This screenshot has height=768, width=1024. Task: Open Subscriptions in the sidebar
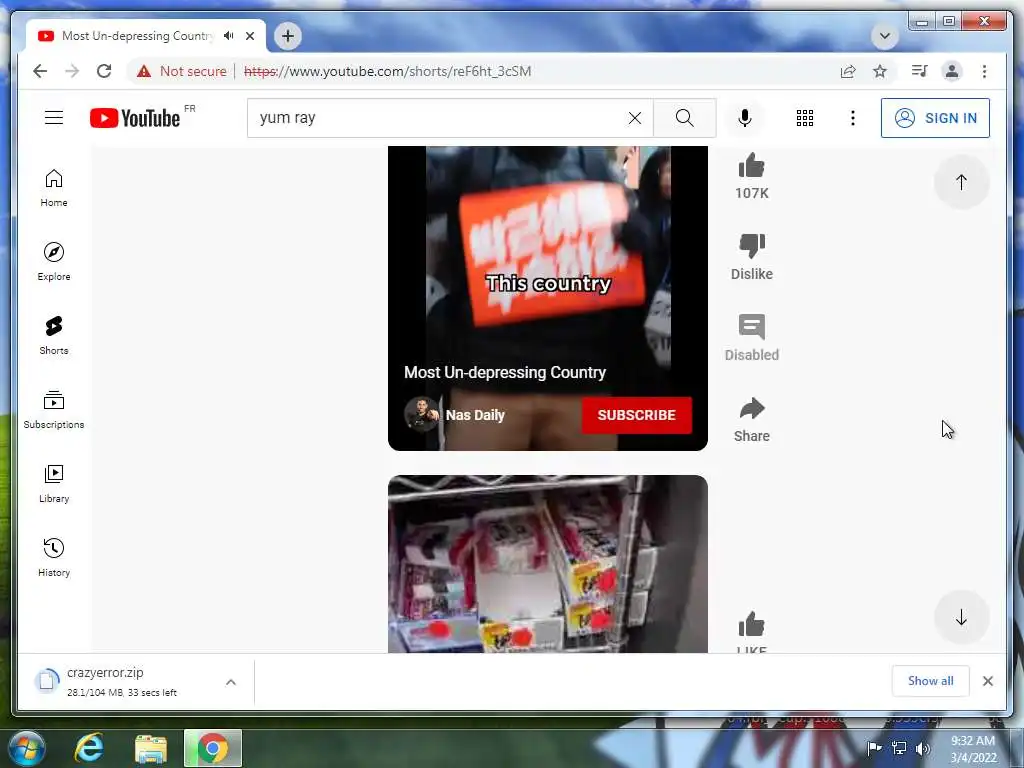54,409
